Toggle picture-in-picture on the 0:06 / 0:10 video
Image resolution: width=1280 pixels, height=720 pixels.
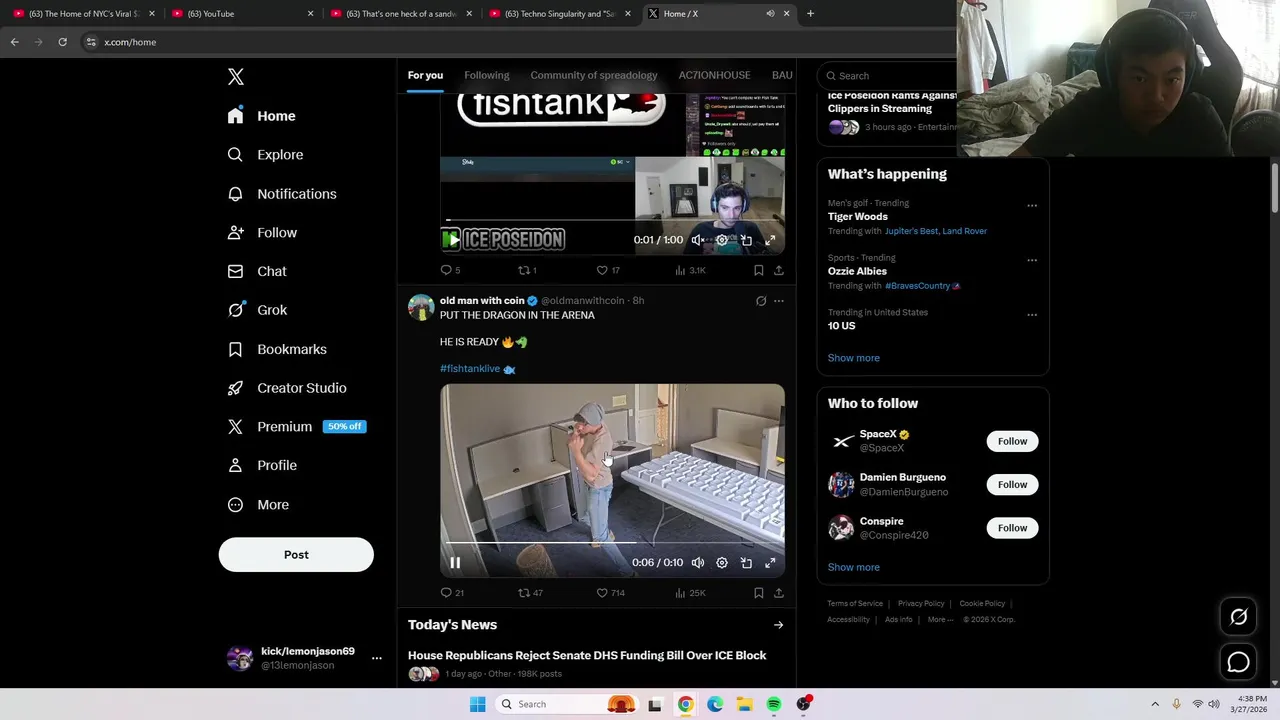tap(746, 563)
